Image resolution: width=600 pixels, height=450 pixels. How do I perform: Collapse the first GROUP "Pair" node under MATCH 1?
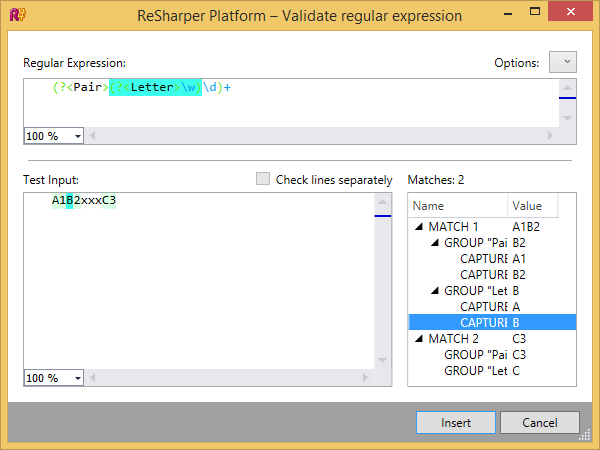coord(435,243)
